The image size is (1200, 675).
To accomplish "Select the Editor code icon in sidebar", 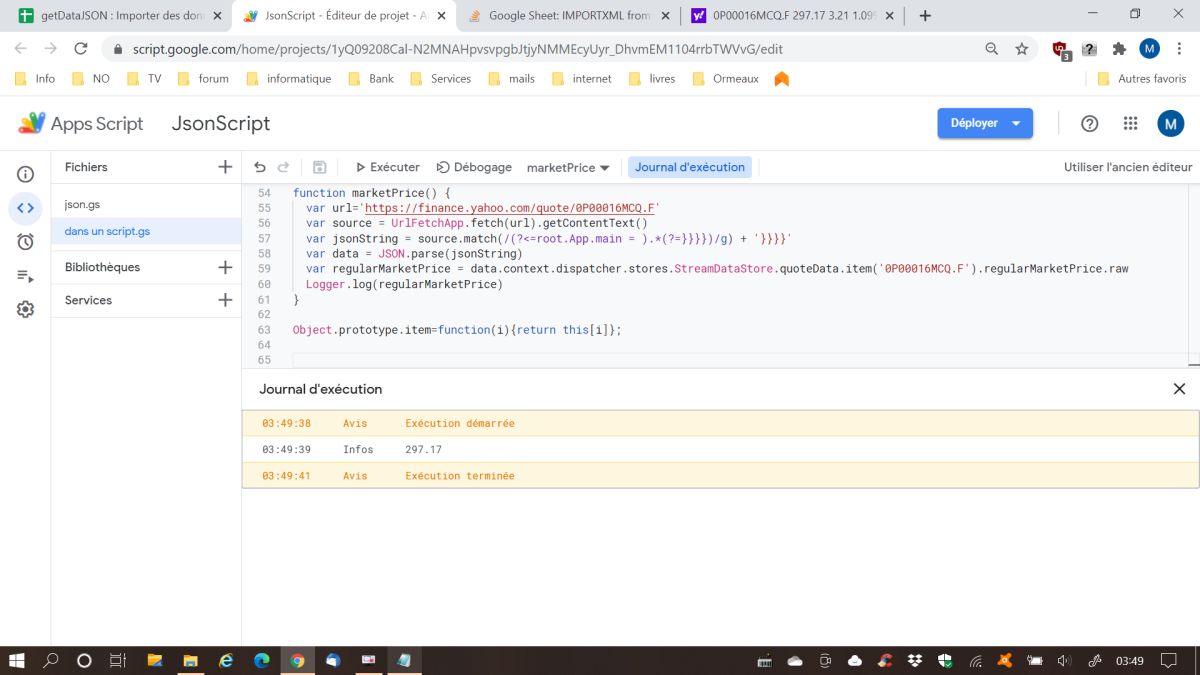I will pyautogui.click(x=26, y=208).
